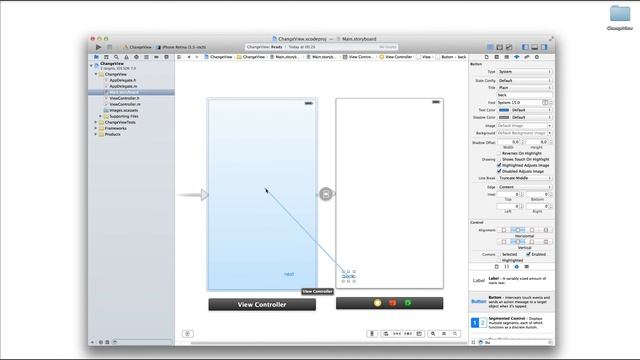640x360 pixels.
Task: Click the segue circle between the two scenes
Action: [x=326, y=194]
